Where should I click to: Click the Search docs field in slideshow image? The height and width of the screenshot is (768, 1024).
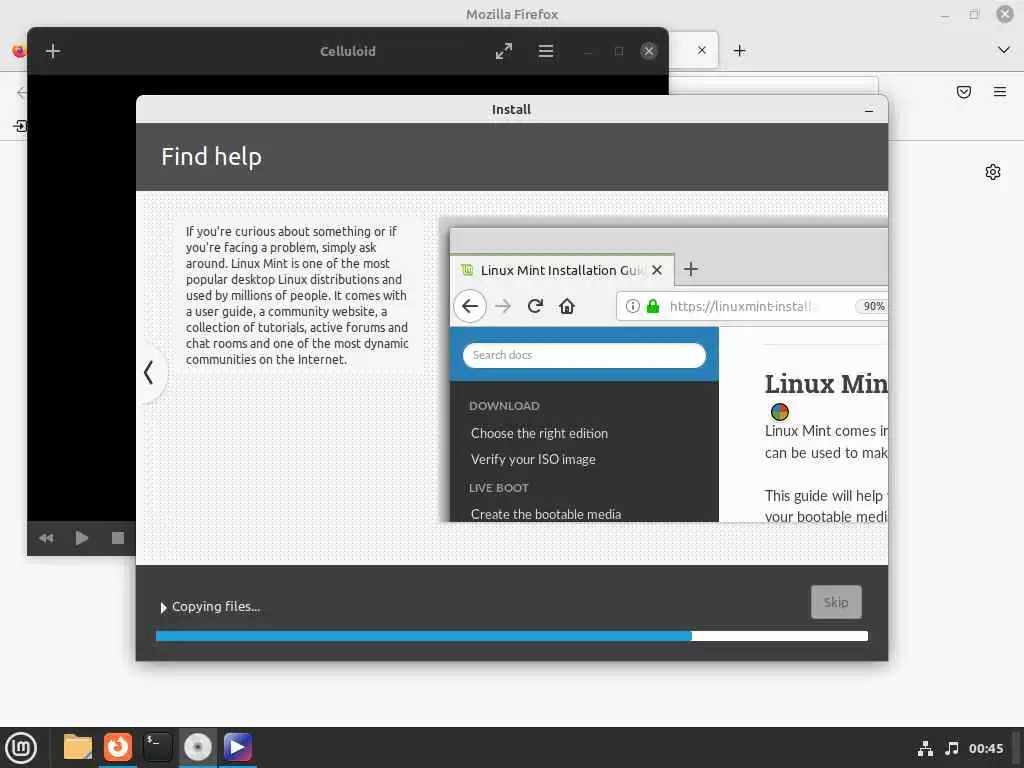pos(584,355)
